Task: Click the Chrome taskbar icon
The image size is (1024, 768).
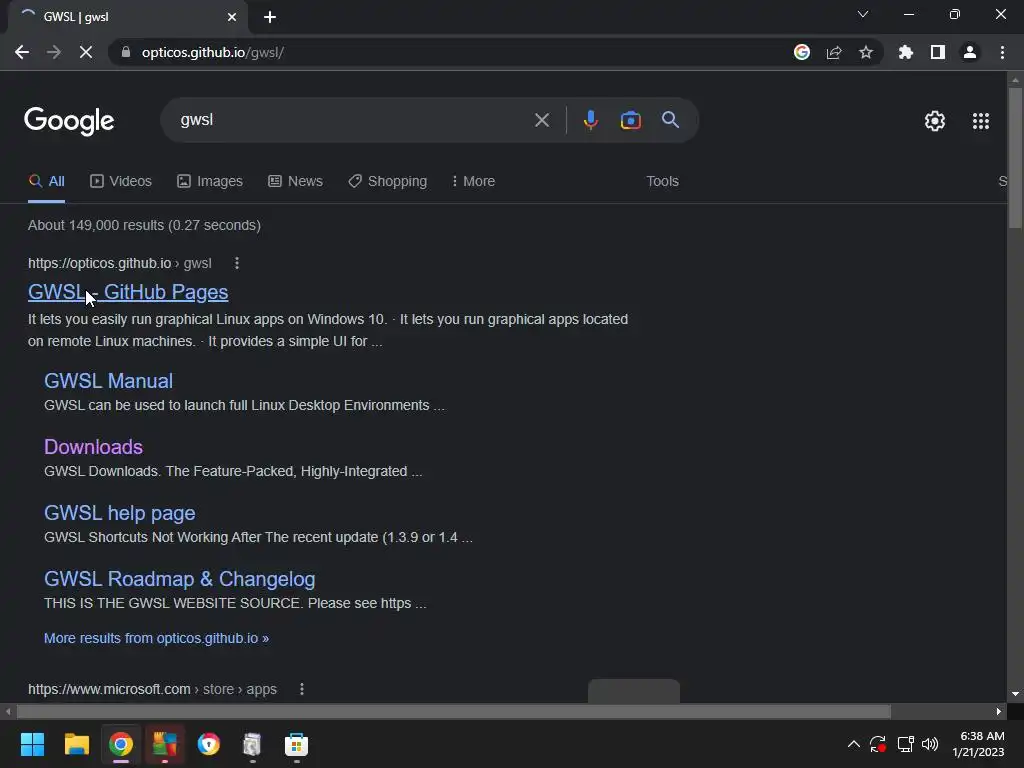Action: [121, 744]
